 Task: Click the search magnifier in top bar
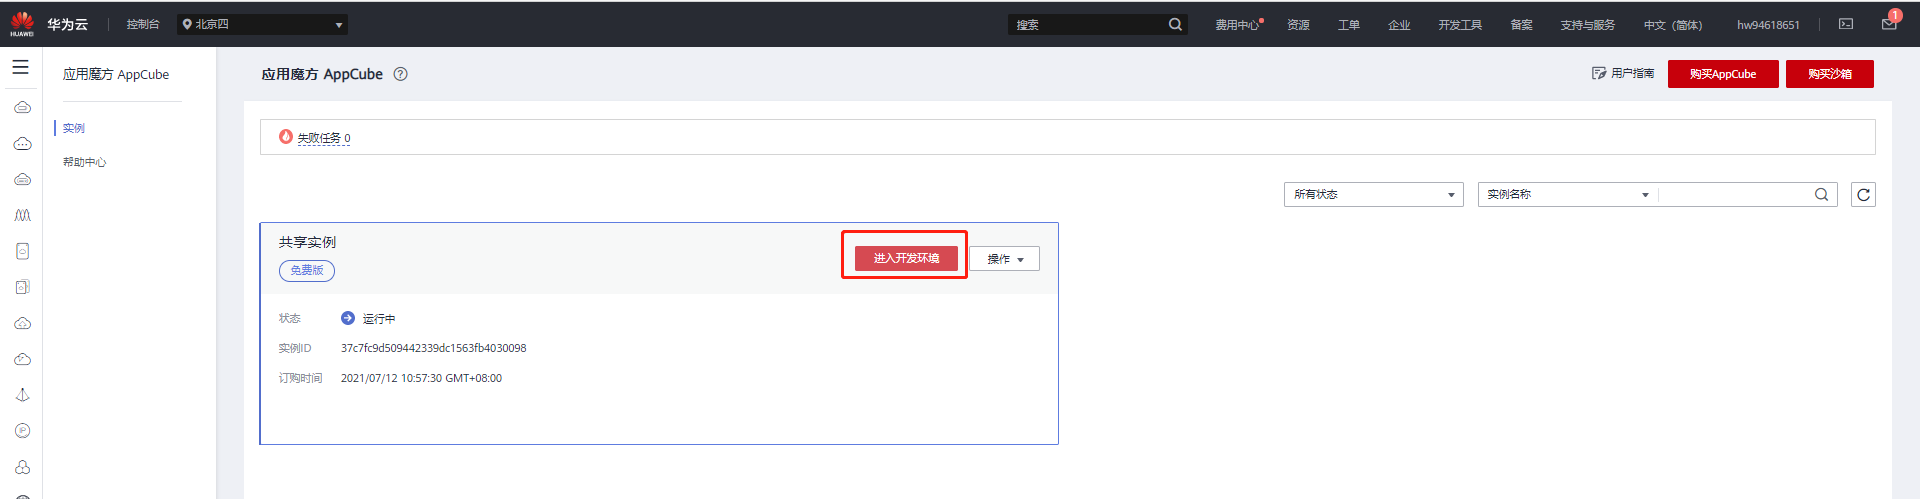click(1175, 24)
